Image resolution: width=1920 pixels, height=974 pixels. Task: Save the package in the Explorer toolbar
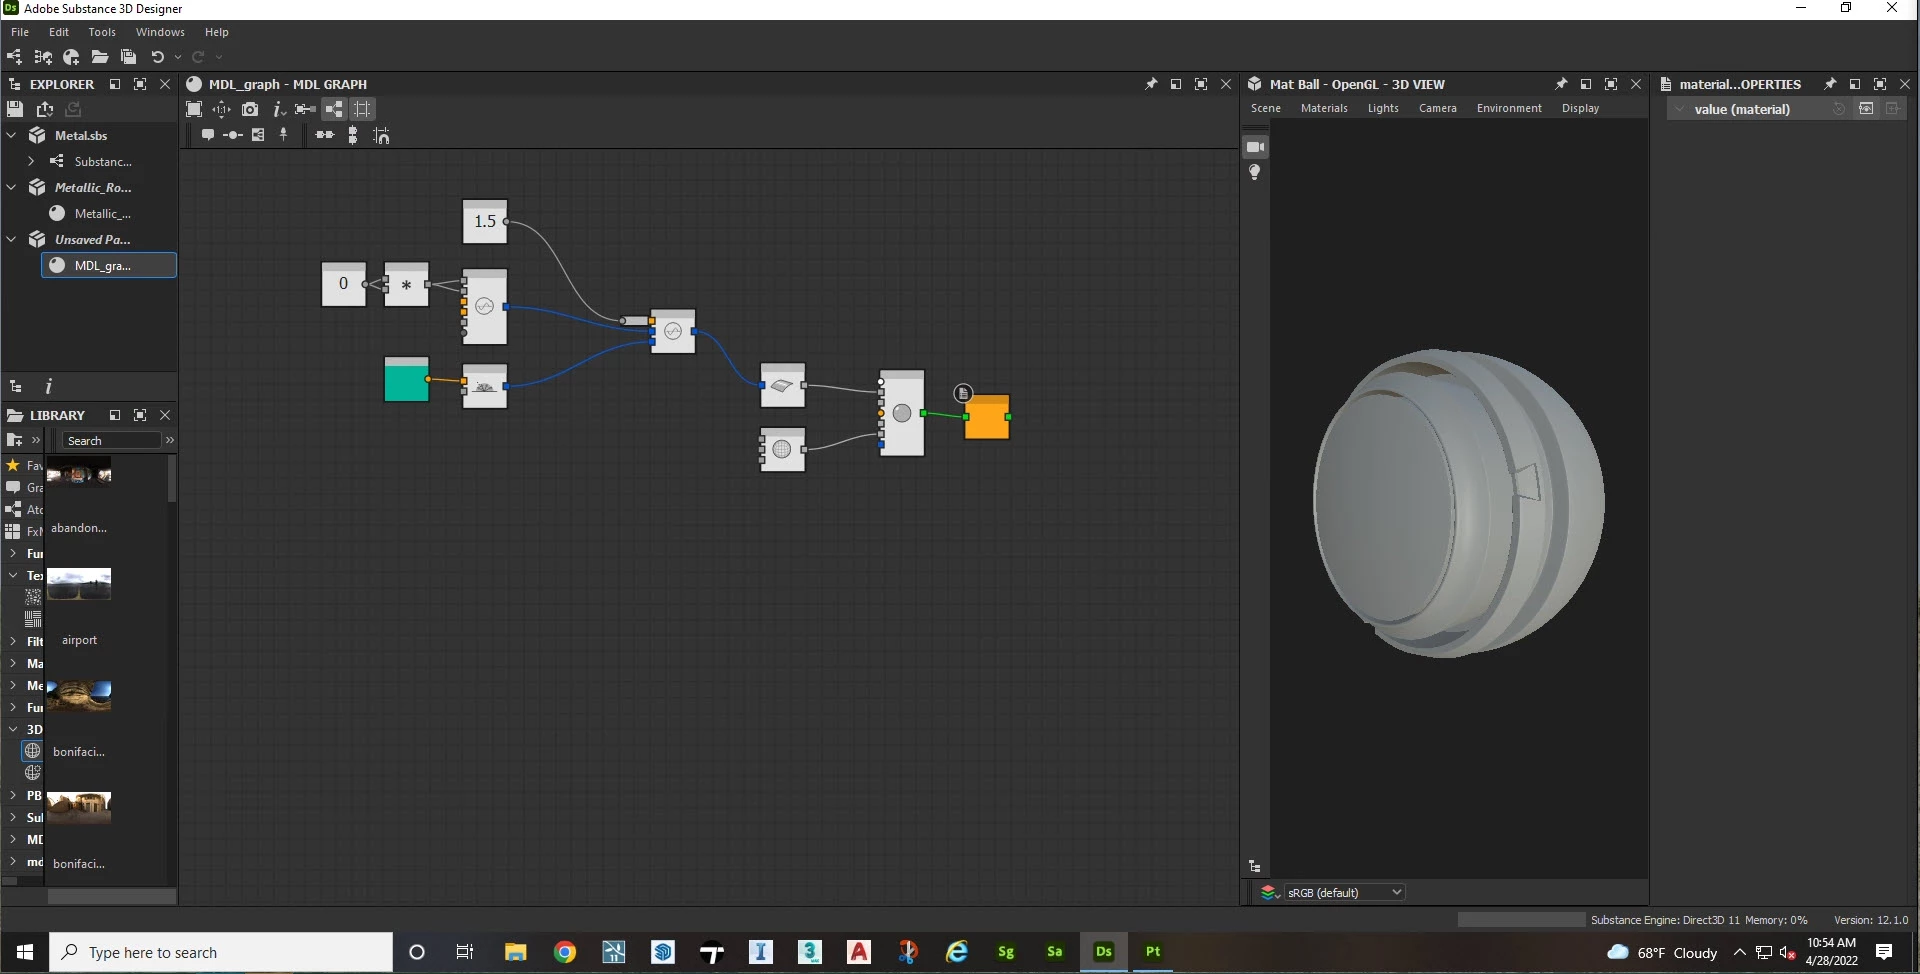14,109
